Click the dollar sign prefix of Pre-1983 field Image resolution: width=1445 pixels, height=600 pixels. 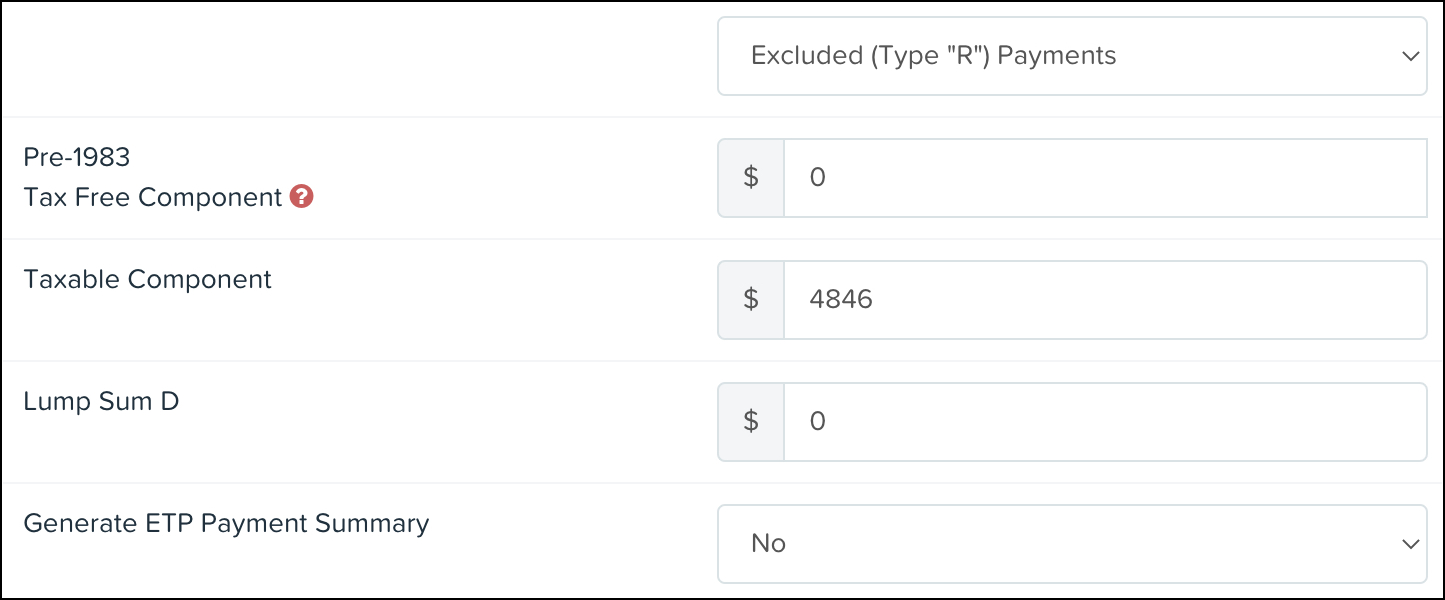pyautogui.click(x=751, y=178)
